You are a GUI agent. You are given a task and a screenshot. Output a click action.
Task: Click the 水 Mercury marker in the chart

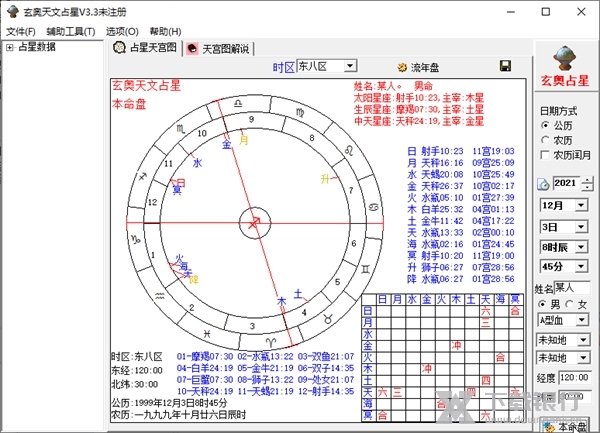pyautogui.click(x=197, y=163)
